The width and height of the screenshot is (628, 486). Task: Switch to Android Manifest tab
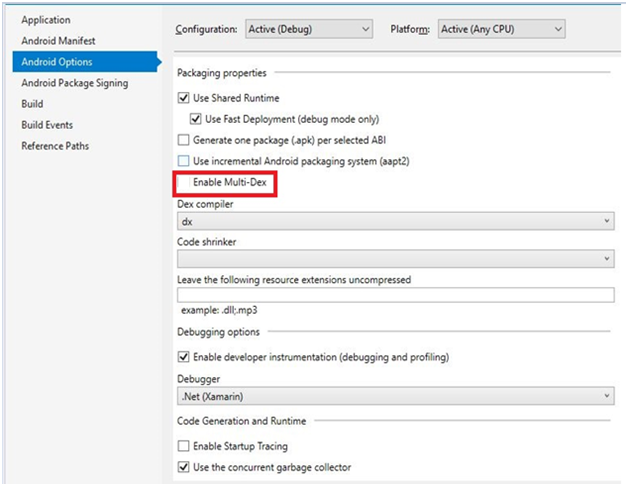58,41
